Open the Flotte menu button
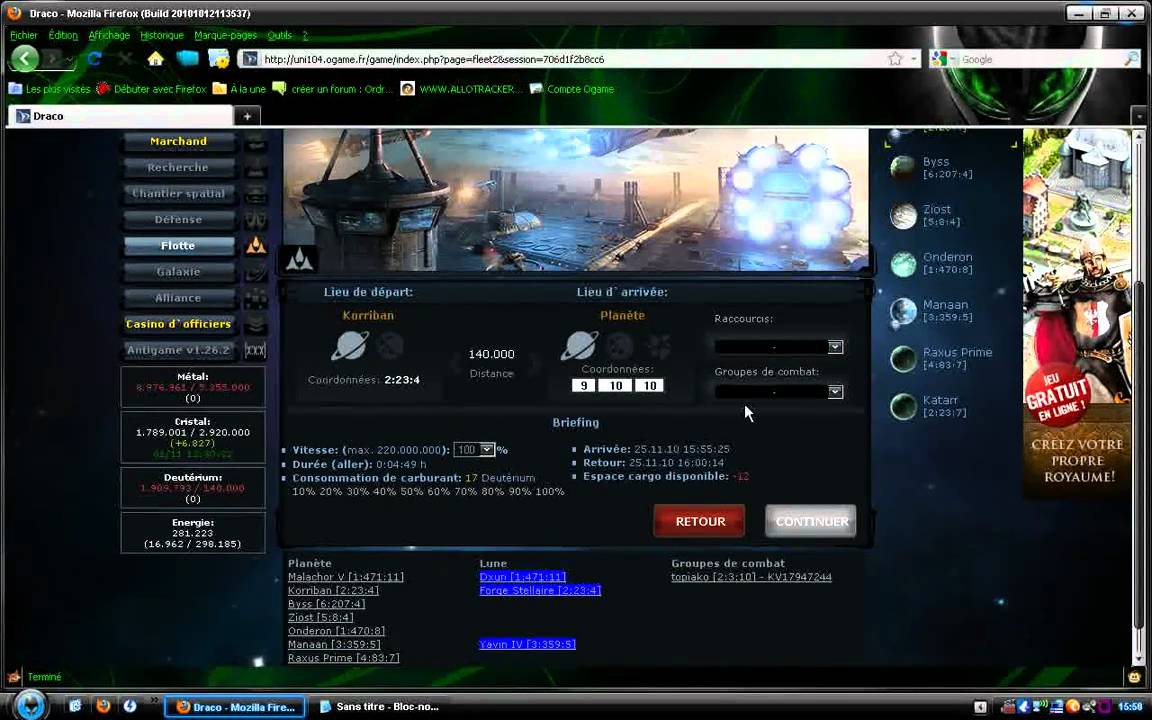The width and height of the screenshot is (1152, 720). pos(179,246)
